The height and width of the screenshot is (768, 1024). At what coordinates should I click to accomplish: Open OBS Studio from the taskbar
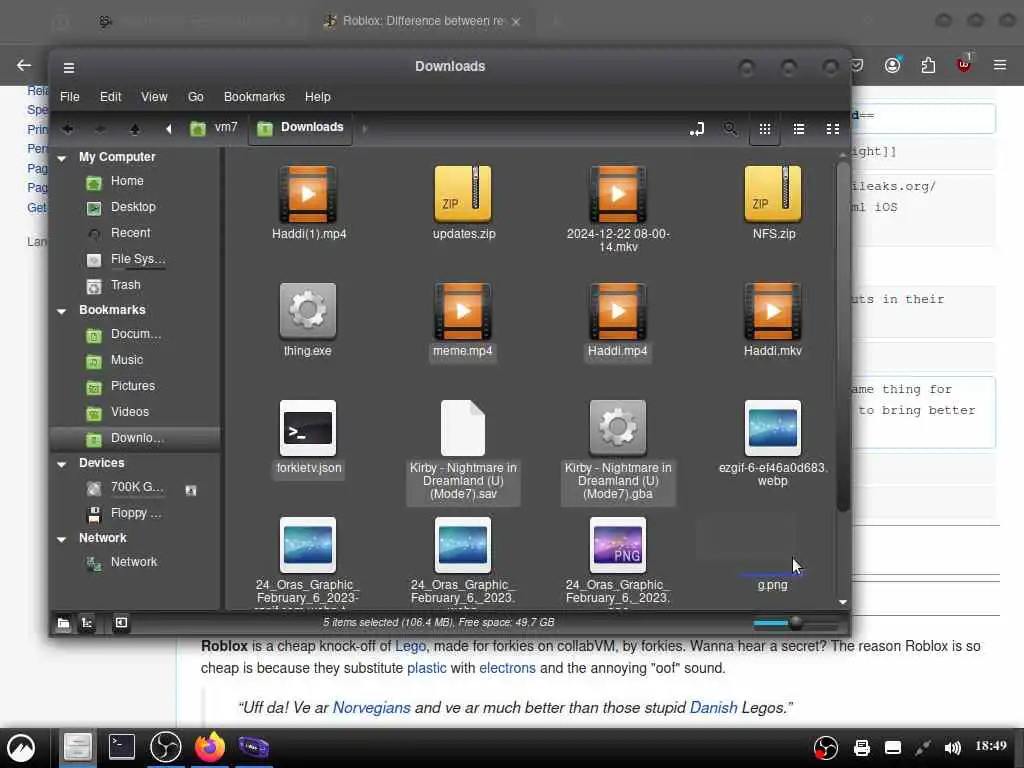[165, 747]
